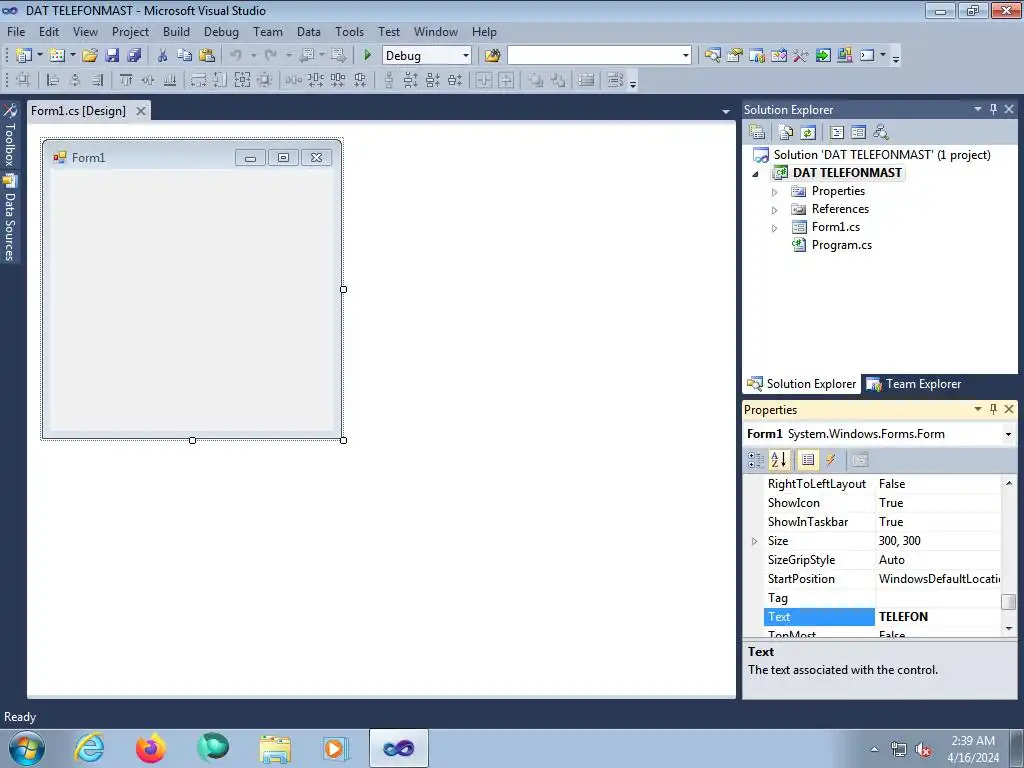Image resolution: width=1024 pixels, height=768 pixels.
Task: Expand the Form1.cs node
Action: point(775,228)
